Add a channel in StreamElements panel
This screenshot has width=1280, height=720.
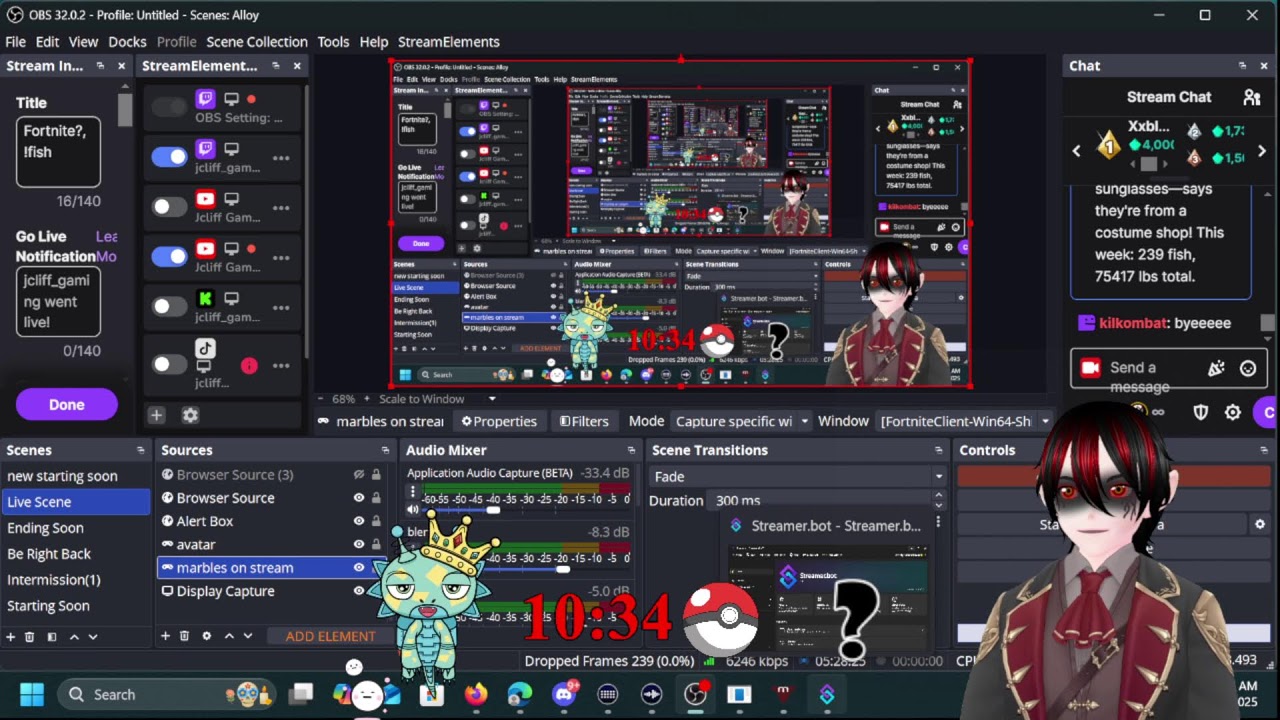coord(156,415)
